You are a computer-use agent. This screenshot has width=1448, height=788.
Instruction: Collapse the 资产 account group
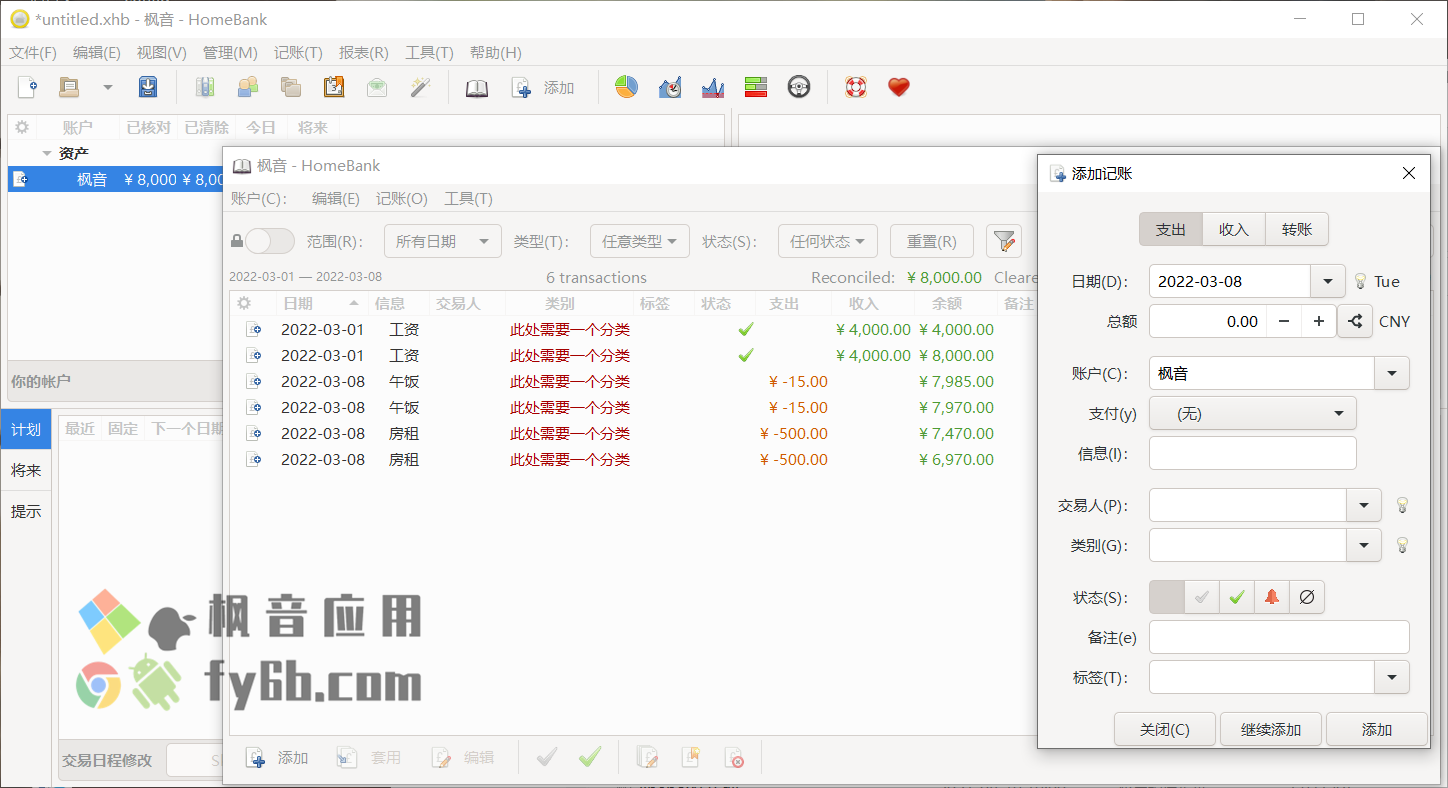[47, 153]
